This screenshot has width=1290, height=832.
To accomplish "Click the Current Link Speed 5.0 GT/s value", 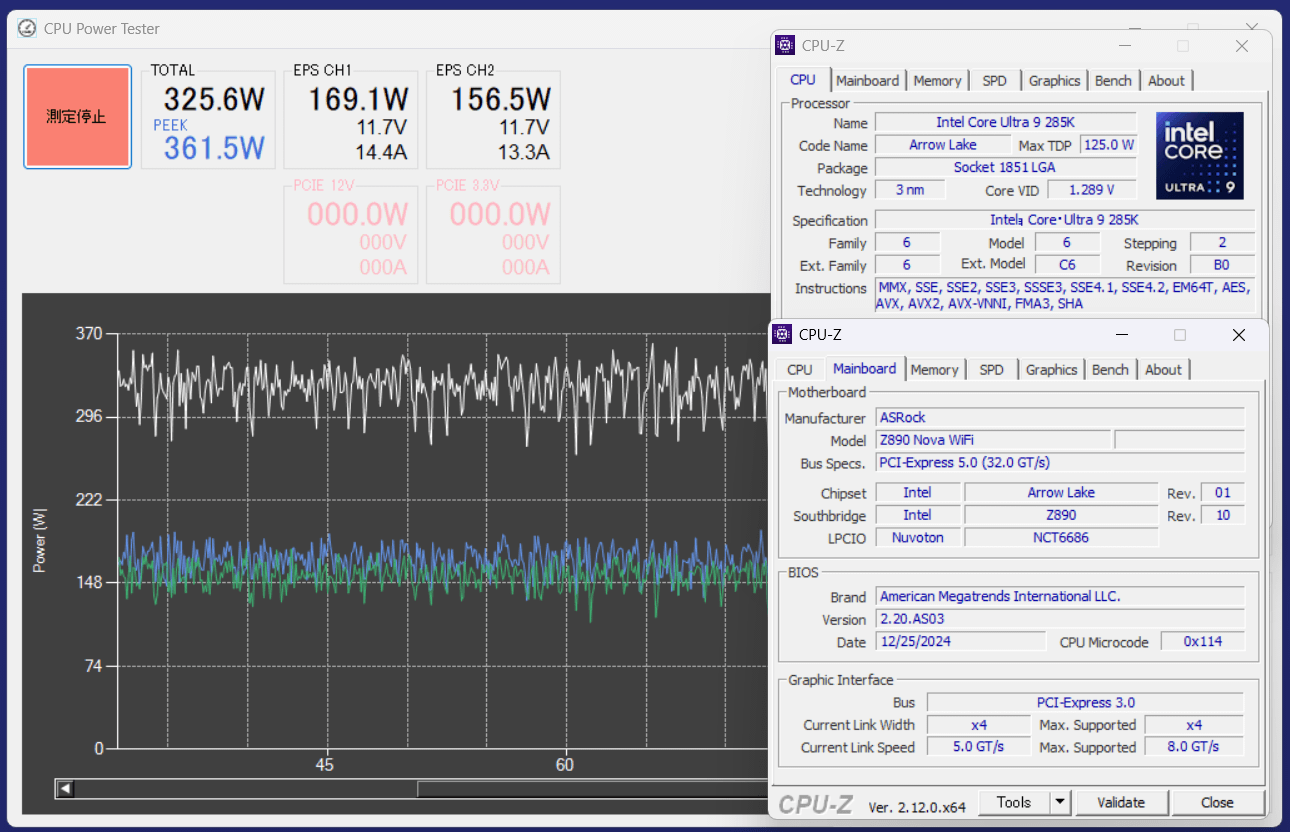I will pos(979,747).
